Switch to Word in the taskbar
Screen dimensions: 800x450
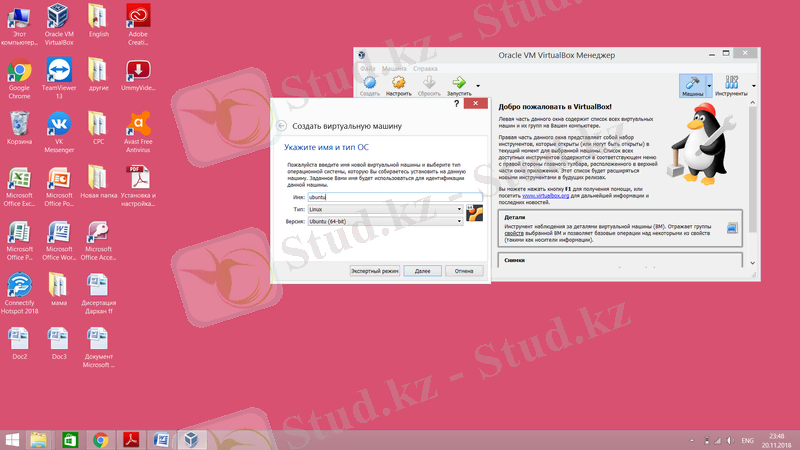pos(161,440)
